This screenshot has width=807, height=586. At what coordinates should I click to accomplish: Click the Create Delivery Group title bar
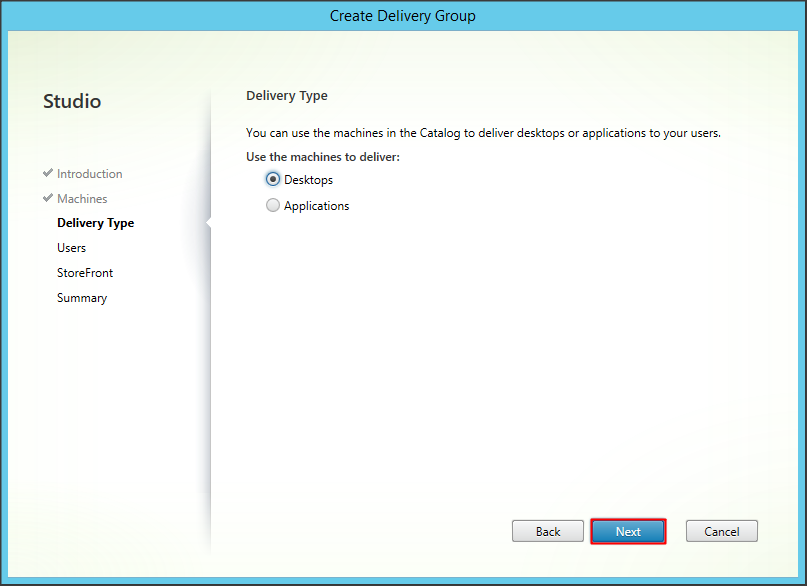403,16
